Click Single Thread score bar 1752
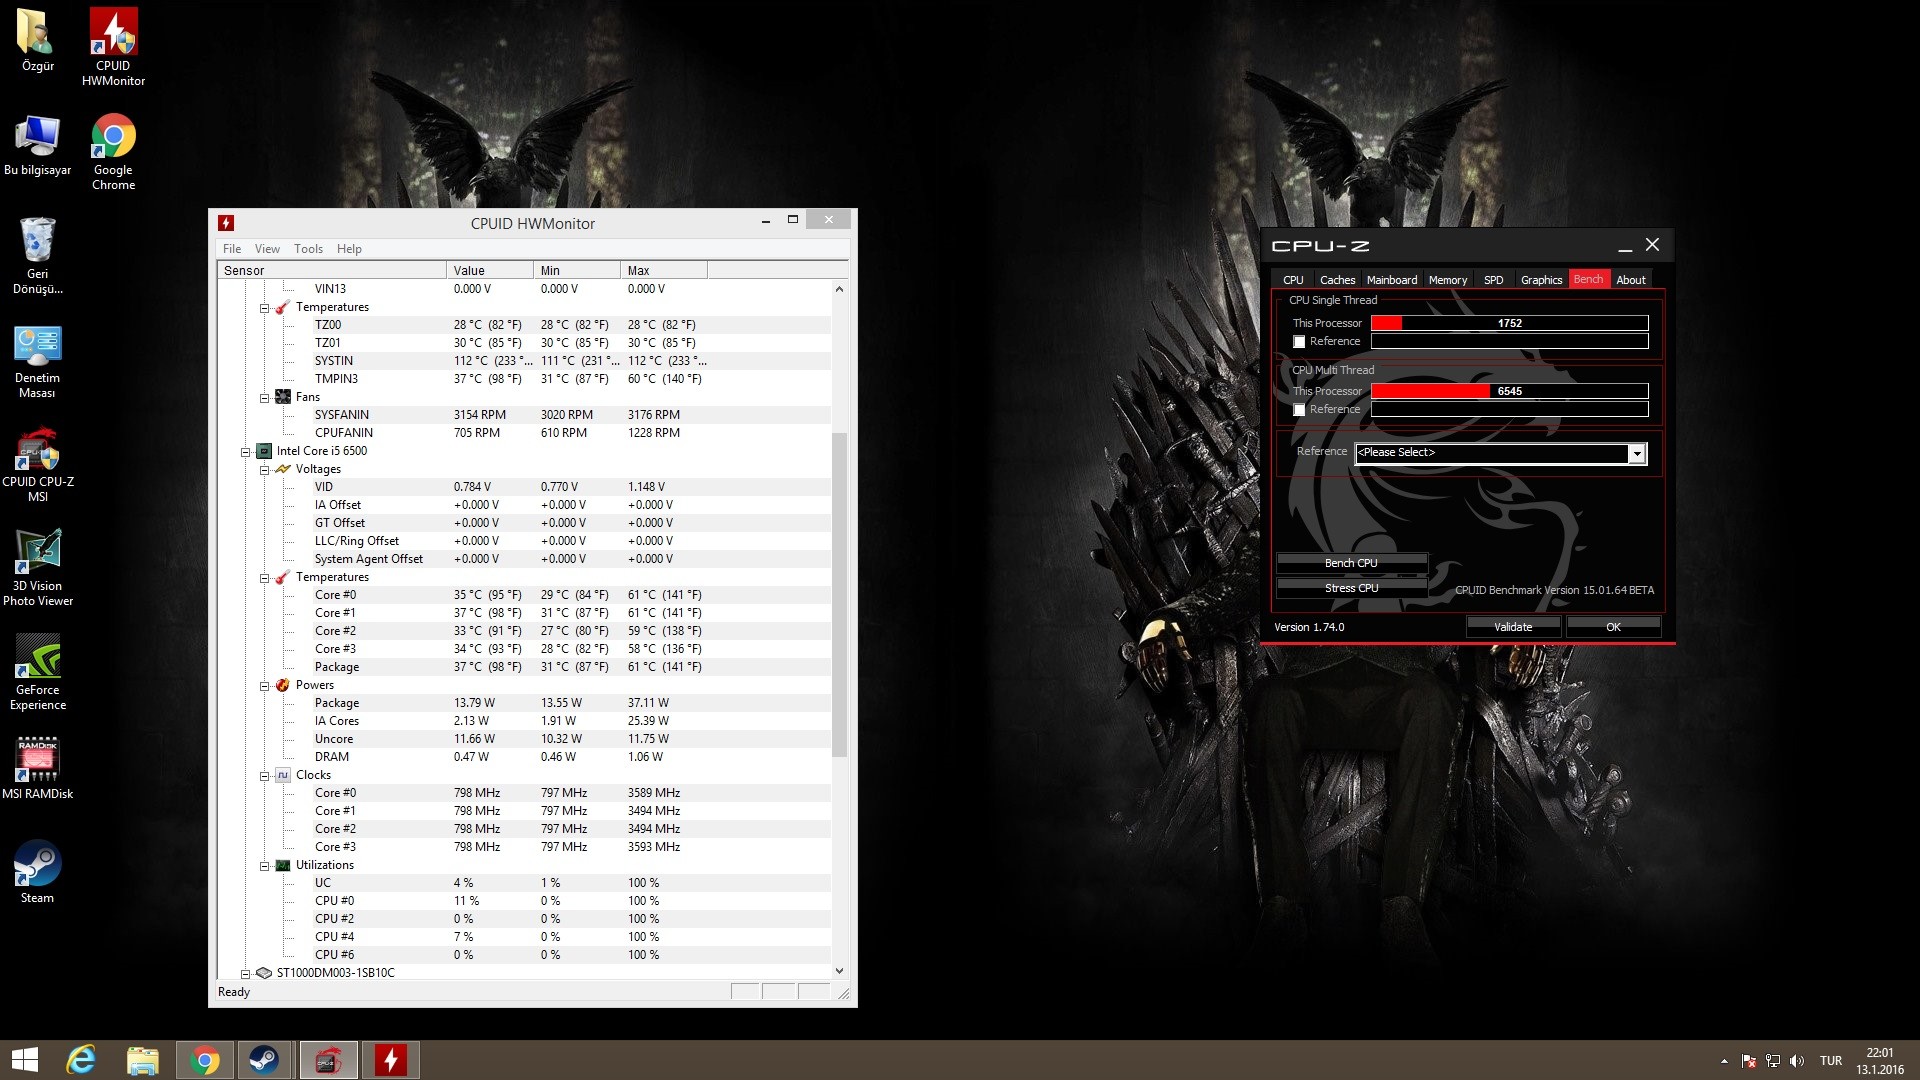The width and height of the screenshot is (1920, 1080). pos(1509,323)
